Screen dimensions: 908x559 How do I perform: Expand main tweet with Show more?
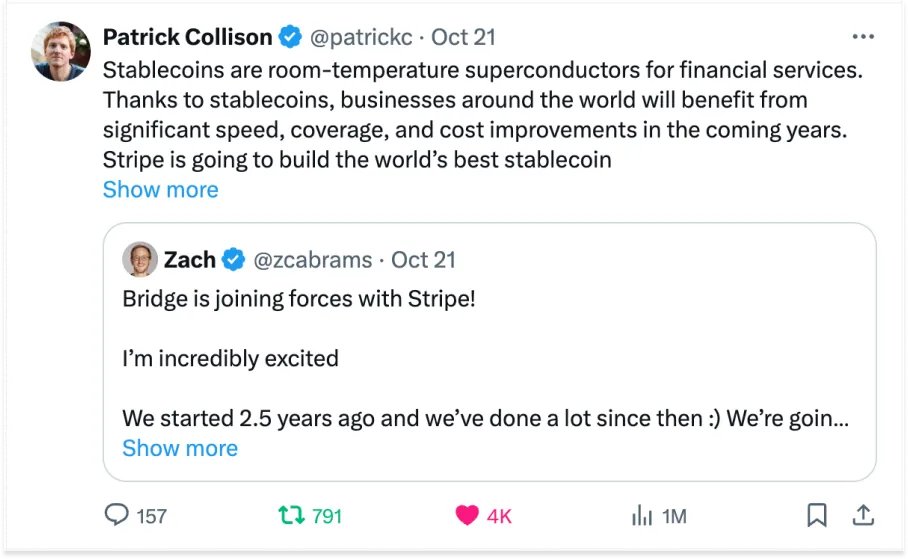pos(160,189)
